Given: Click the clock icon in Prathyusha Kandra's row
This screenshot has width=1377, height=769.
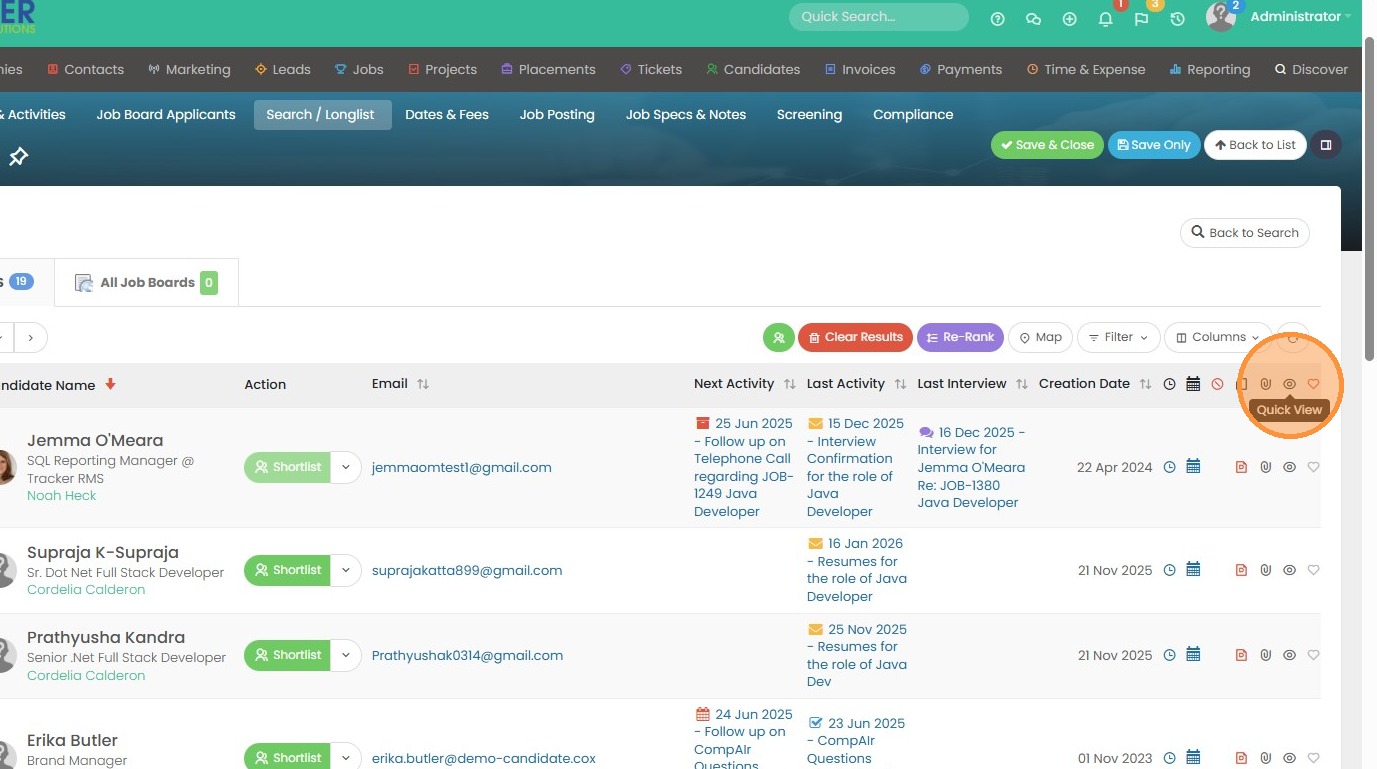Looking at the screenshot, I should (x=1169, y=655).
